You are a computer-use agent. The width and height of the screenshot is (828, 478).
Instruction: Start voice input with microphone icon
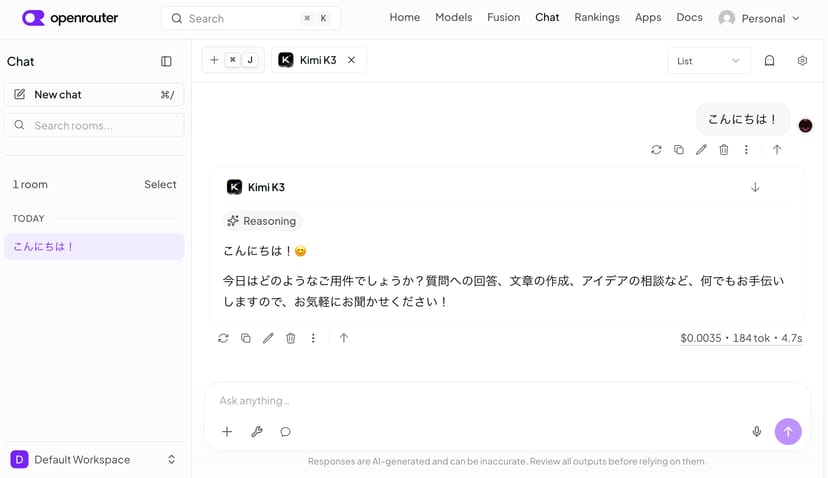[757, 432]
